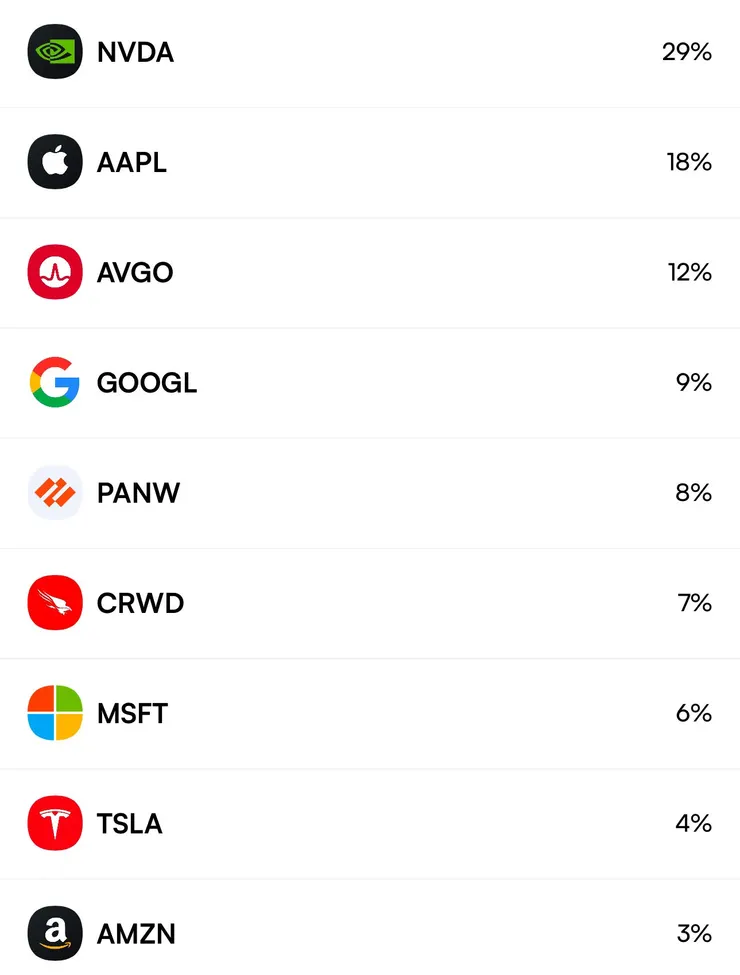Select the AMZN ticker text

point(136,934)
